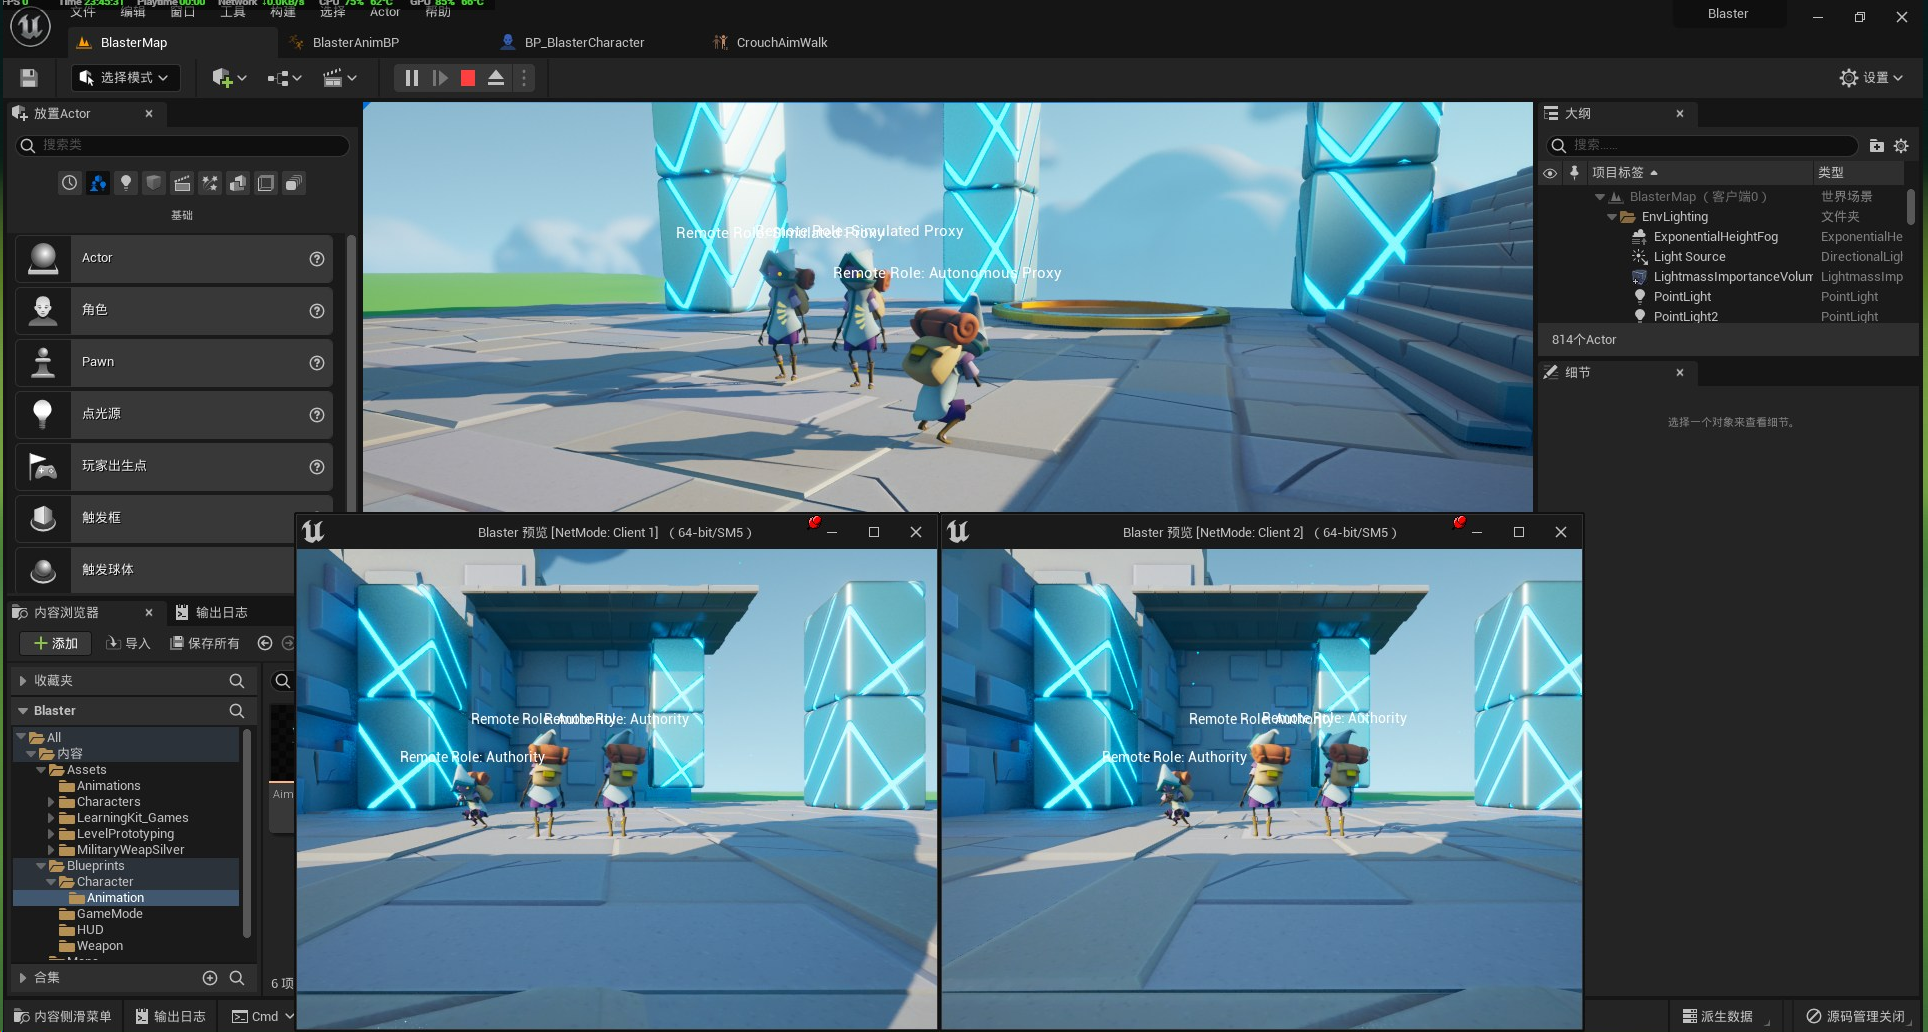Open help for the 点光源 entry
1928x1032 pixels.
[317, 415]
